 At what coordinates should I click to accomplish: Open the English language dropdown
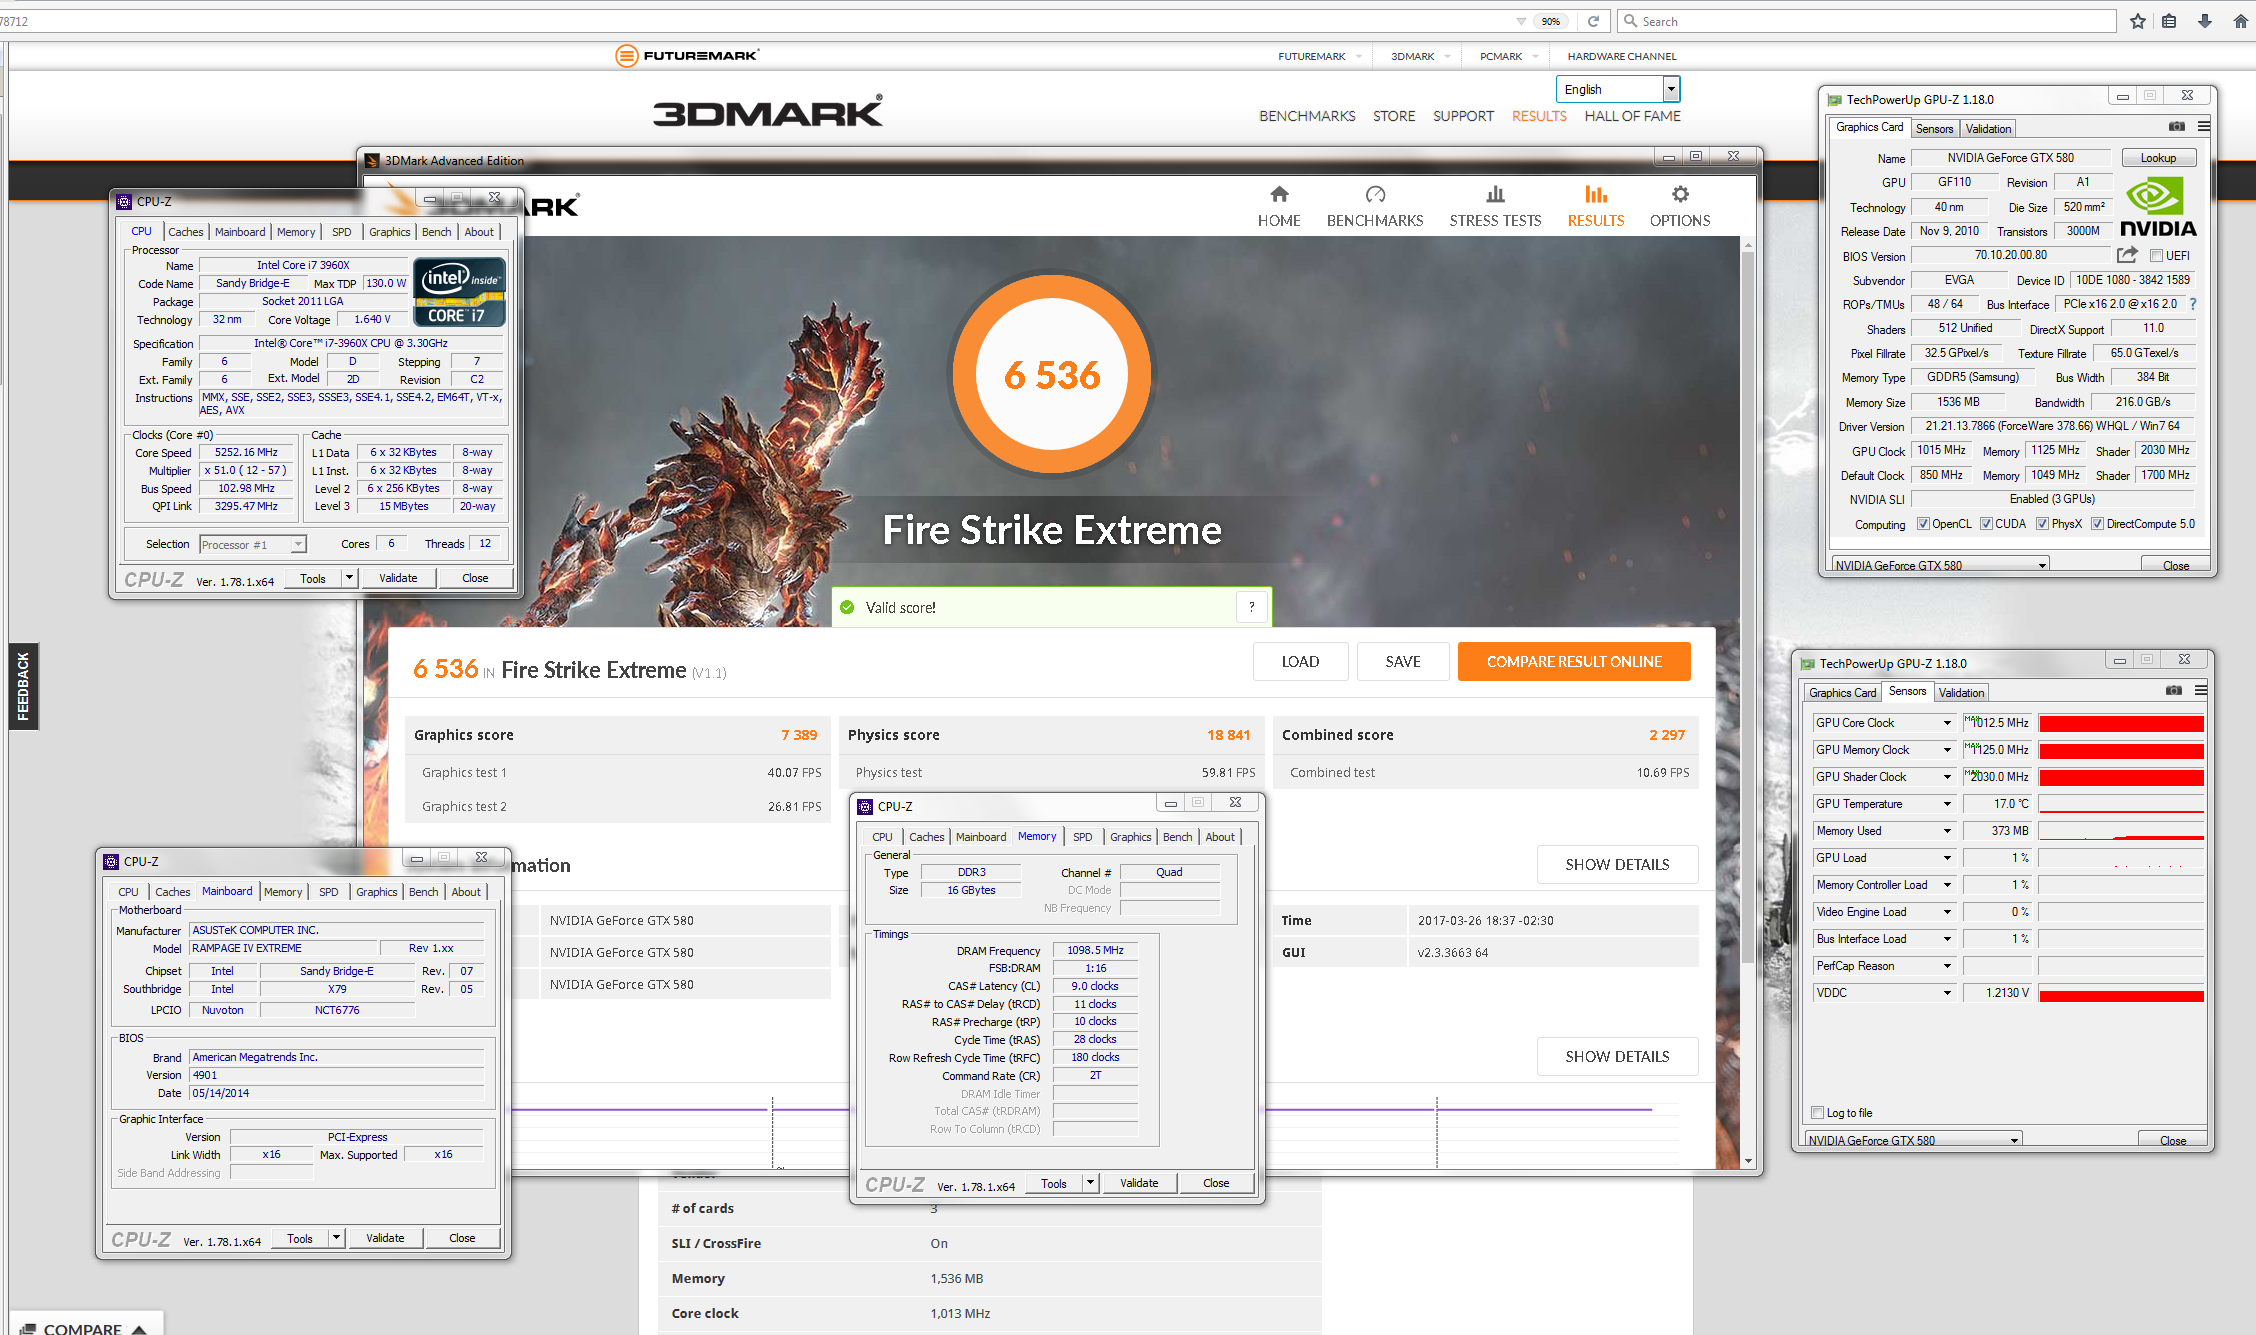pos(1617,89)
